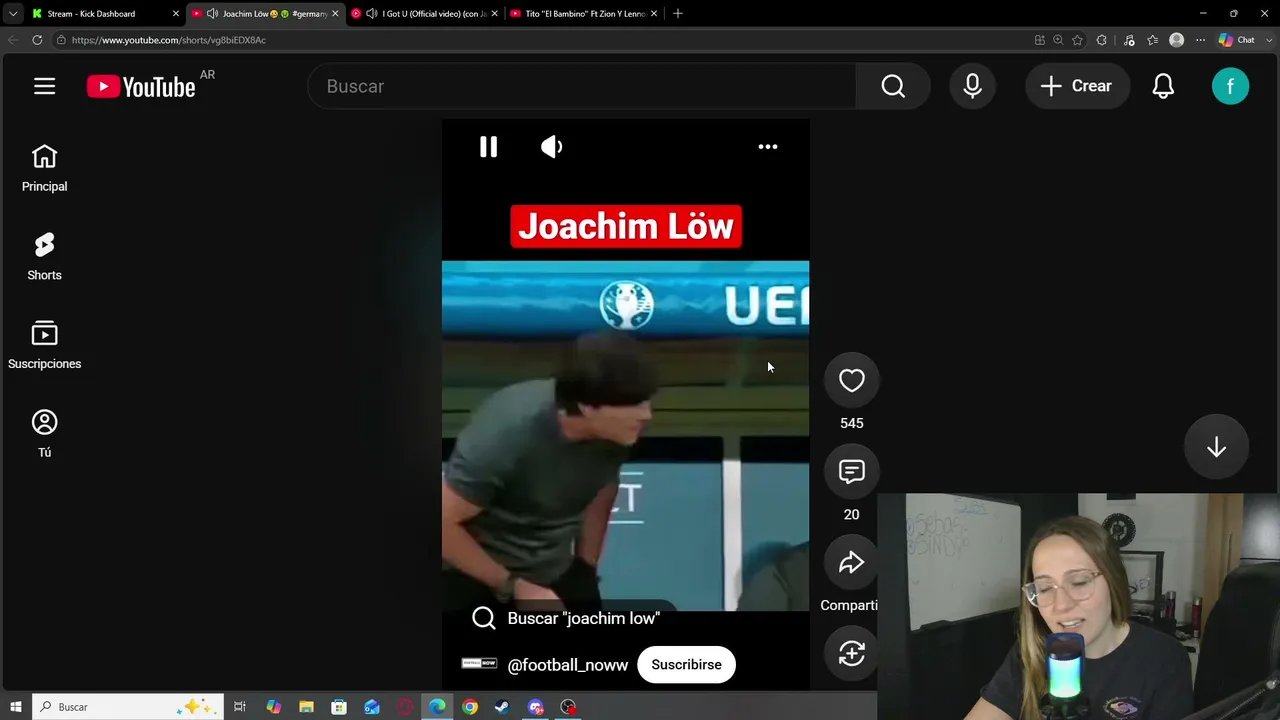
Task: Switch to Tito "El Bambino" tab
Action: click(584, 14)
